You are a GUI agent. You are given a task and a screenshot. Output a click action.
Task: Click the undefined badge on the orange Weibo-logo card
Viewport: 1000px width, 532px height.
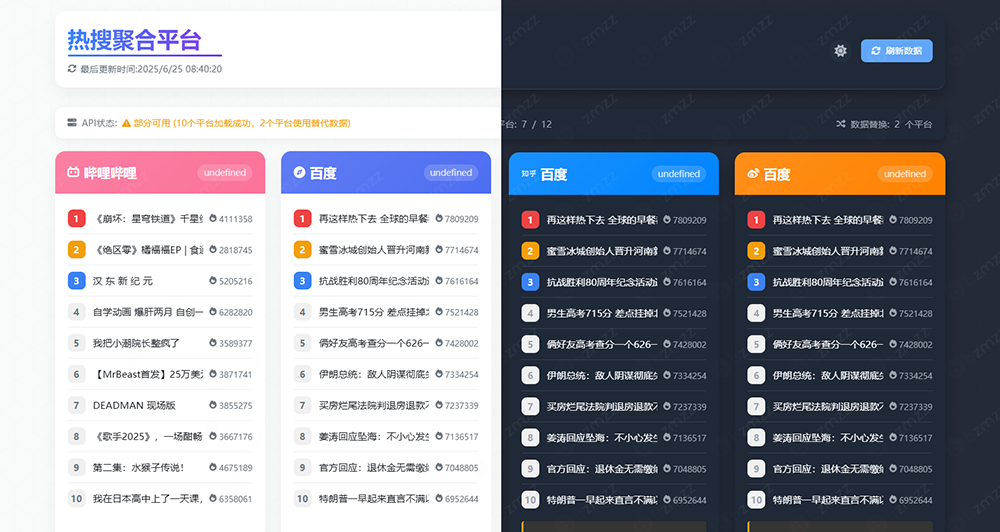[904, 174]
